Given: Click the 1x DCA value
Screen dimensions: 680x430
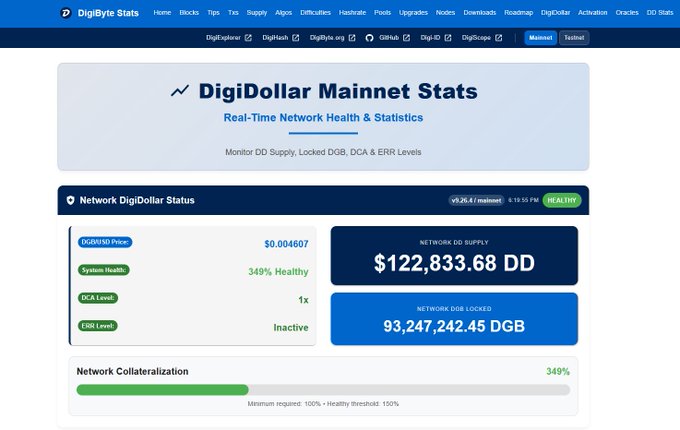Looking at the screenshot, I should pos(303,300).
